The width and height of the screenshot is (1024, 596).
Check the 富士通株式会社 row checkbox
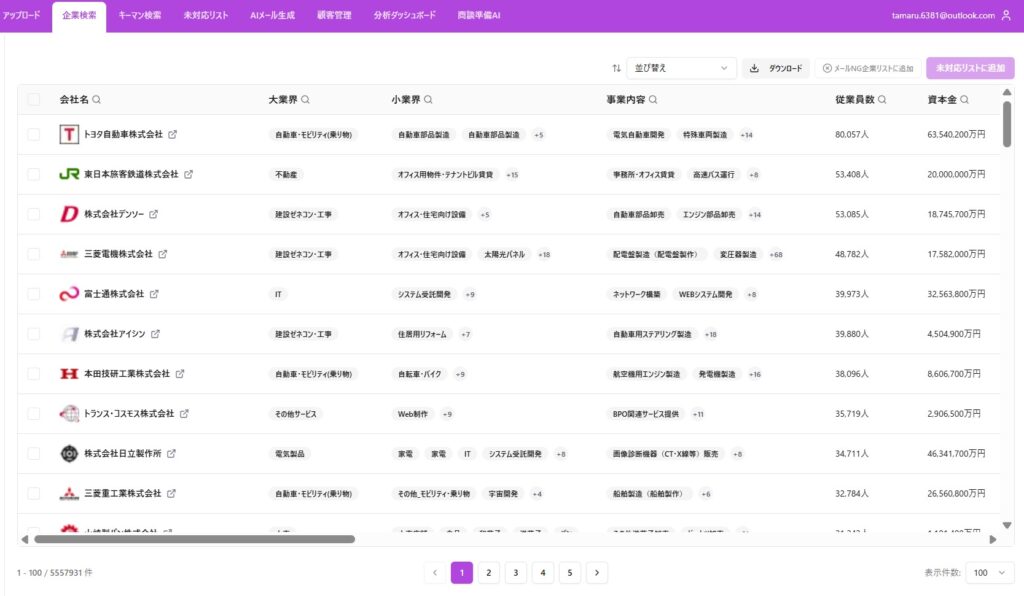33,294
